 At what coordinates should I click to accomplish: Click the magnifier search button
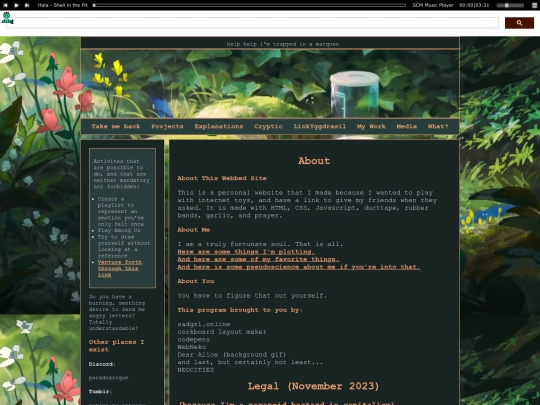tap(519, 23)
